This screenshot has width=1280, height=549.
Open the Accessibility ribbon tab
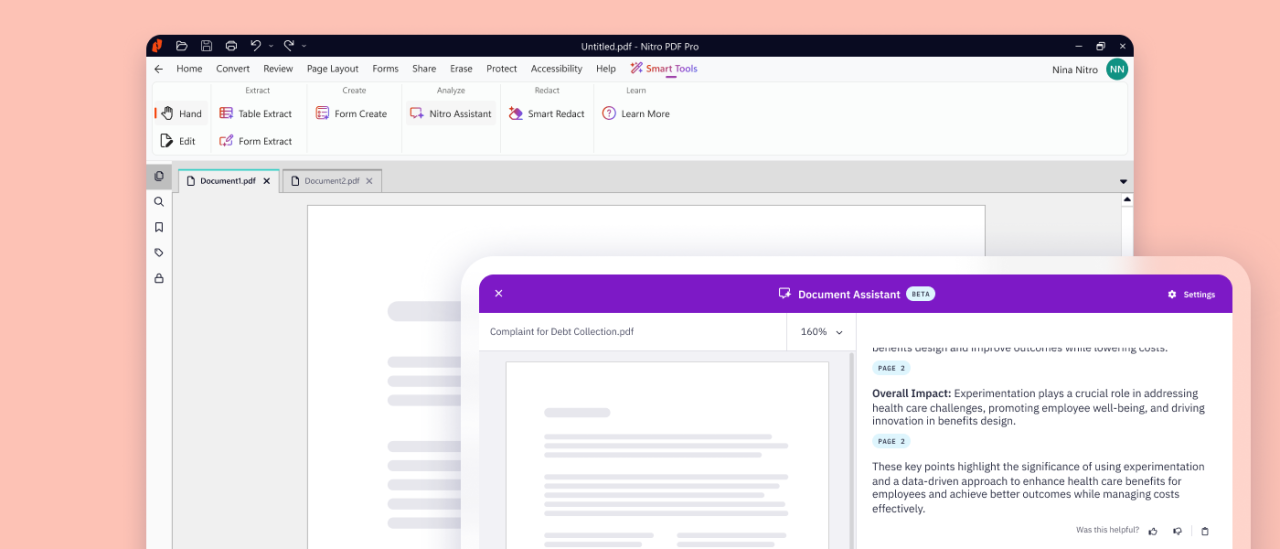point(556,69)
